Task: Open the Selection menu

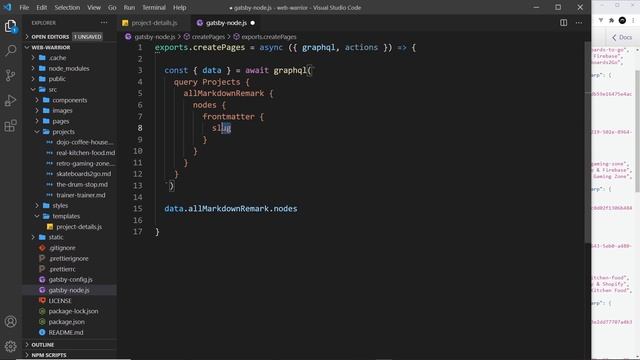Action: (x=67, y=7)
